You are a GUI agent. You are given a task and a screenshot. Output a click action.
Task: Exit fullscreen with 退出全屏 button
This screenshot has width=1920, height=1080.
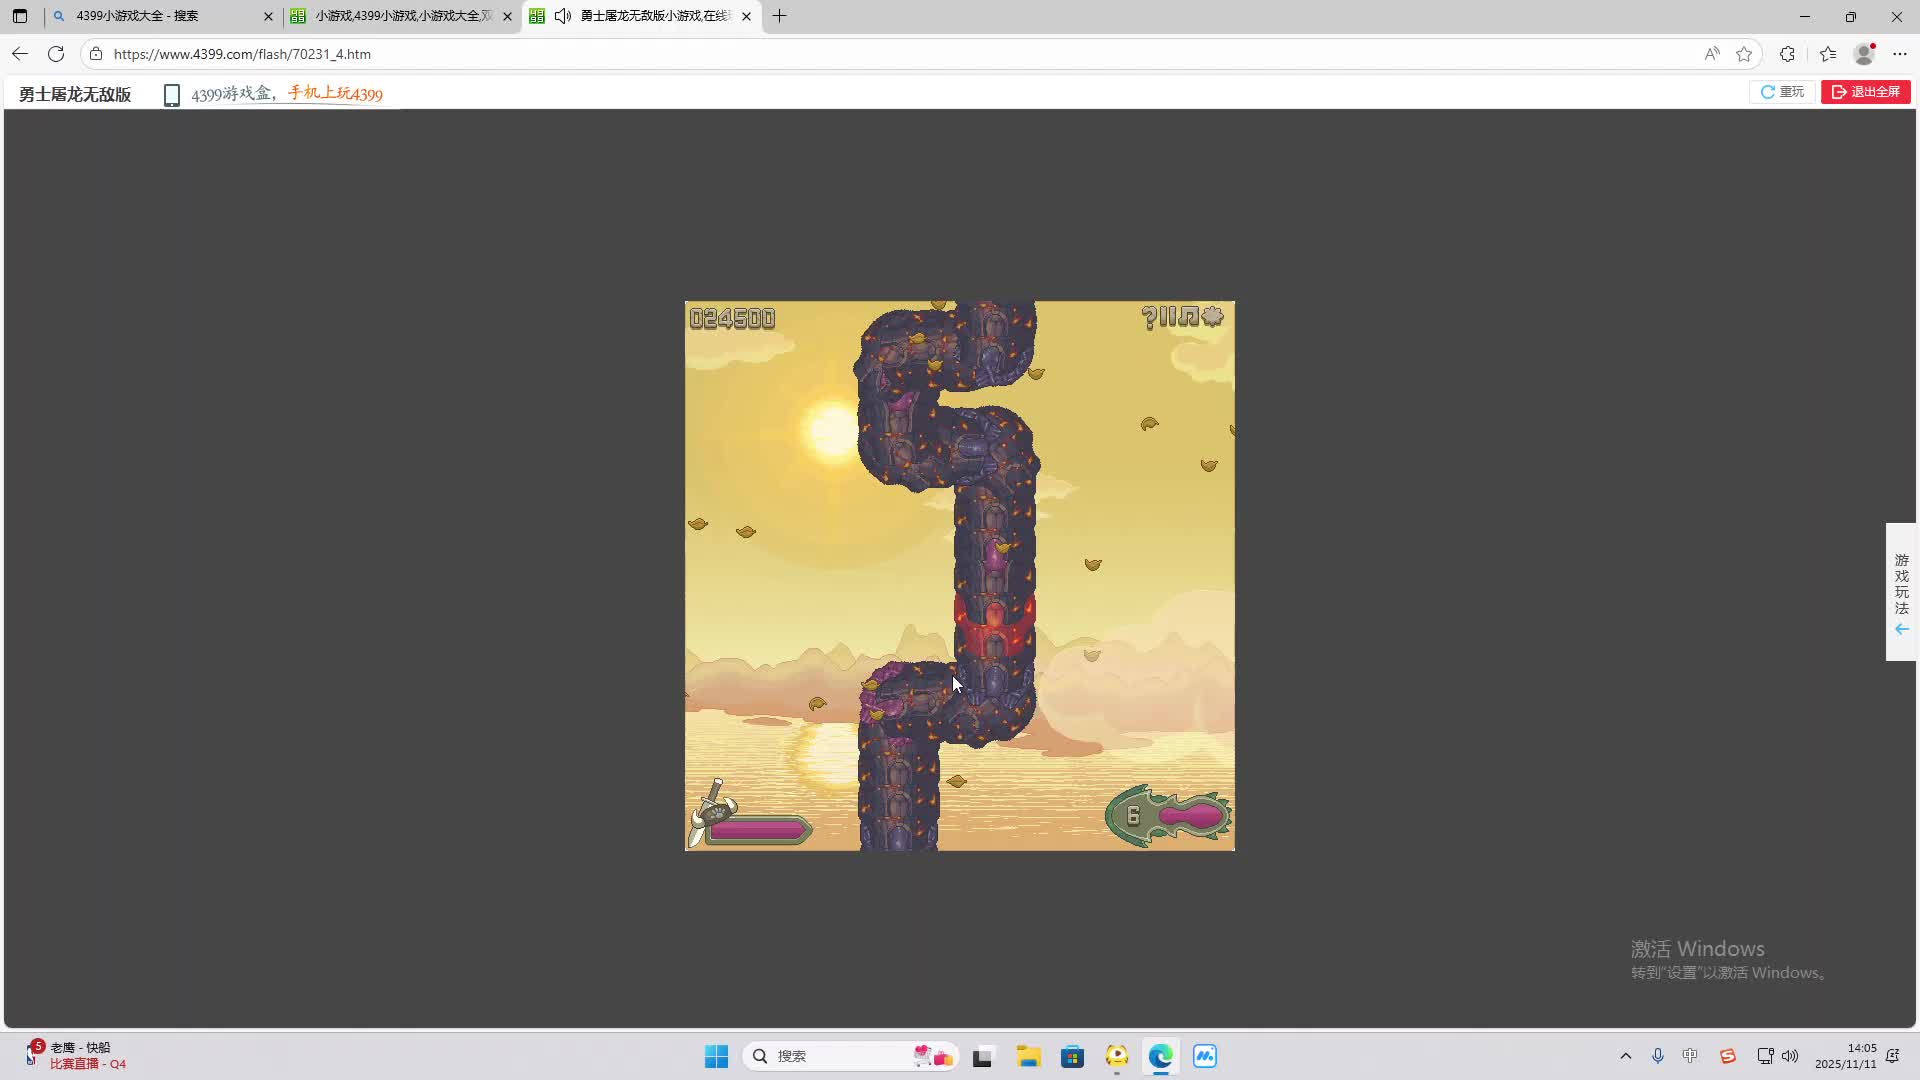click(x=1865, y=92)
